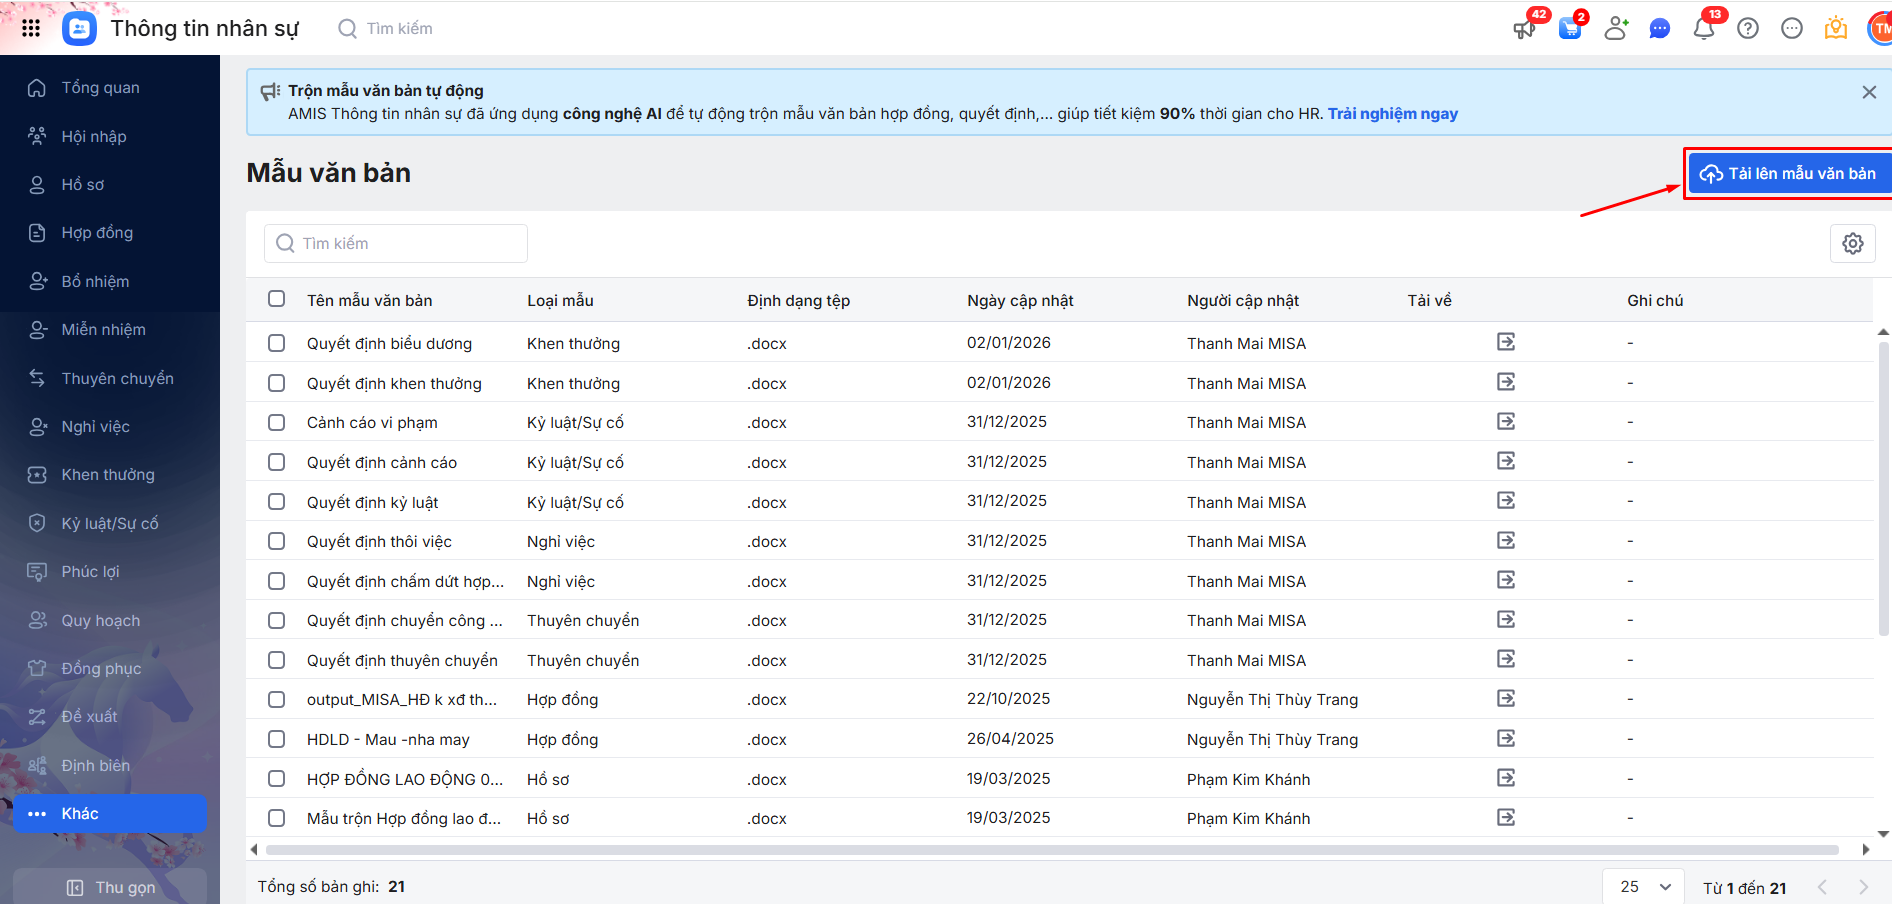This screenshot has width=1892, height=904.
Task: Collapse sidebar with Thu gọn
Action: point(110,887)
